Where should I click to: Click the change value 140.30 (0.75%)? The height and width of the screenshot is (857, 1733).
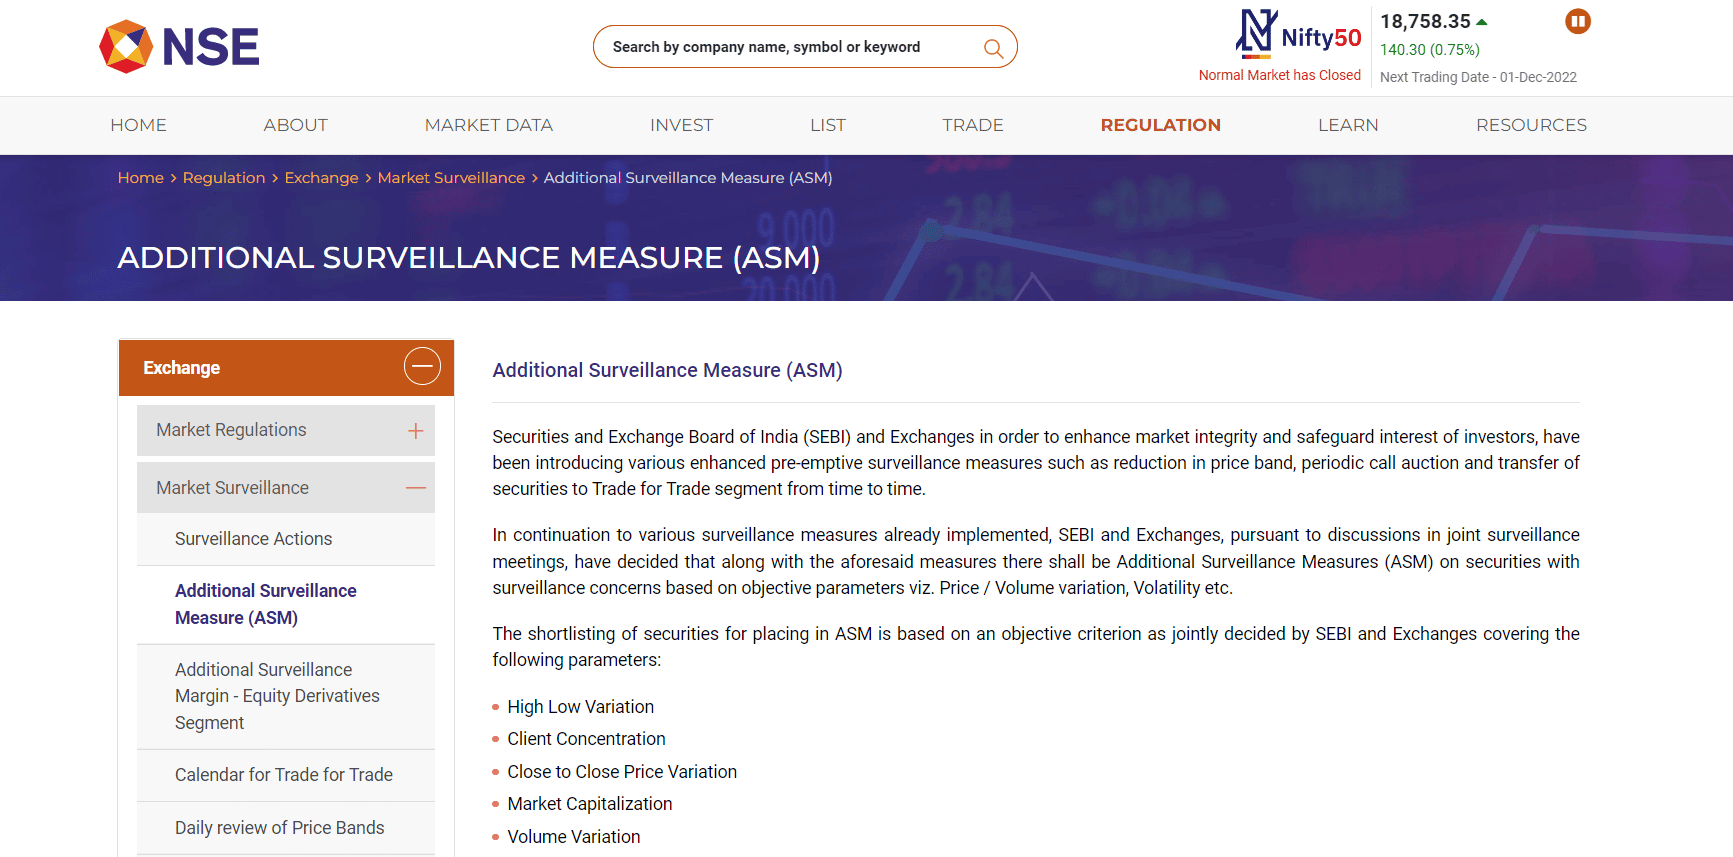(1430, 50)
